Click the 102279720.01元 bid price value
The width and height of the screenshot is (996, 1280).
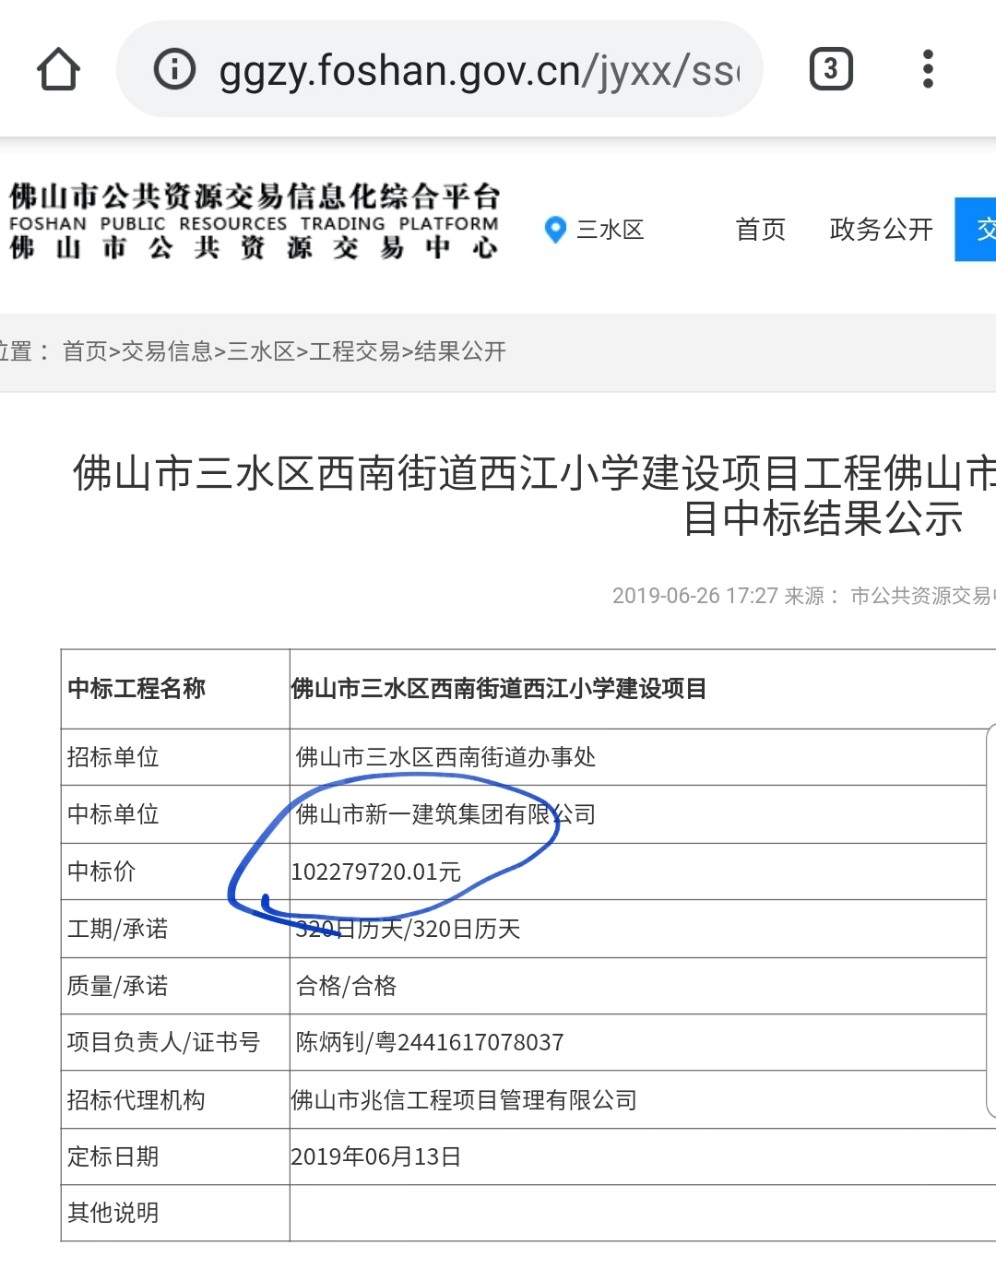coord(376,872)
